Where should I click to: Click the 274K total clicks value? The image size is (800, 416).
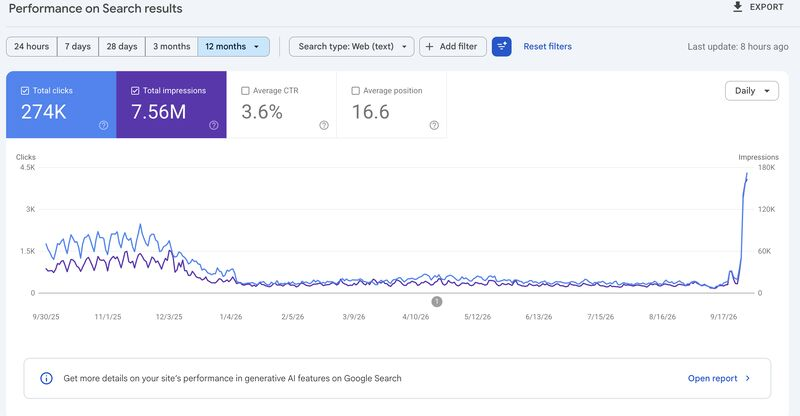point(44,112)
